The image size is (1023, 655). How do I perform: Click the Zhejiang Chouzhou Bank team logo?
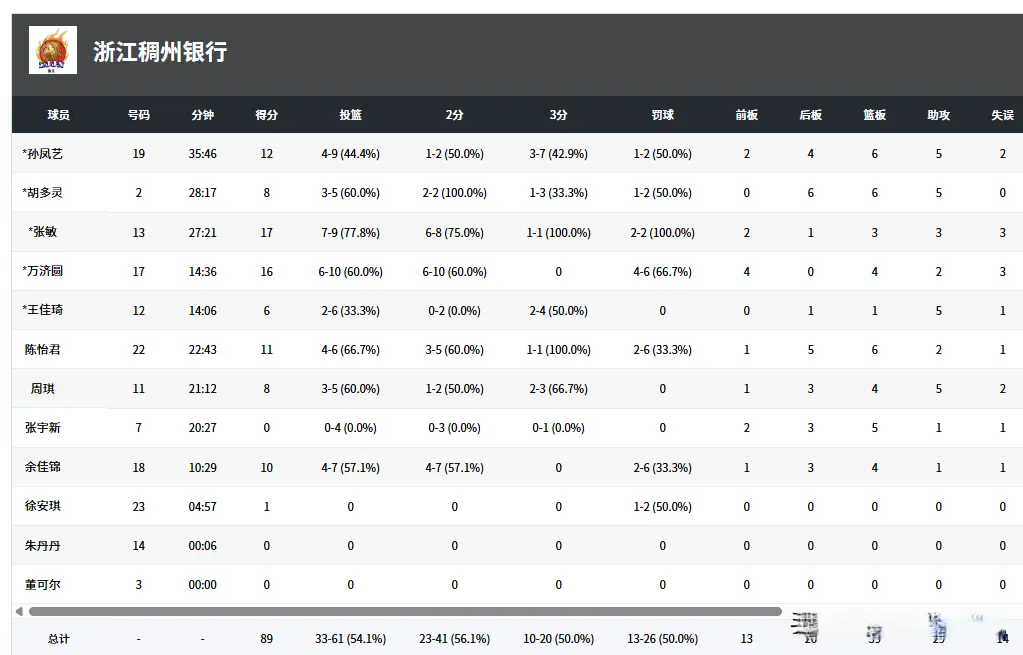coord(52,48)
